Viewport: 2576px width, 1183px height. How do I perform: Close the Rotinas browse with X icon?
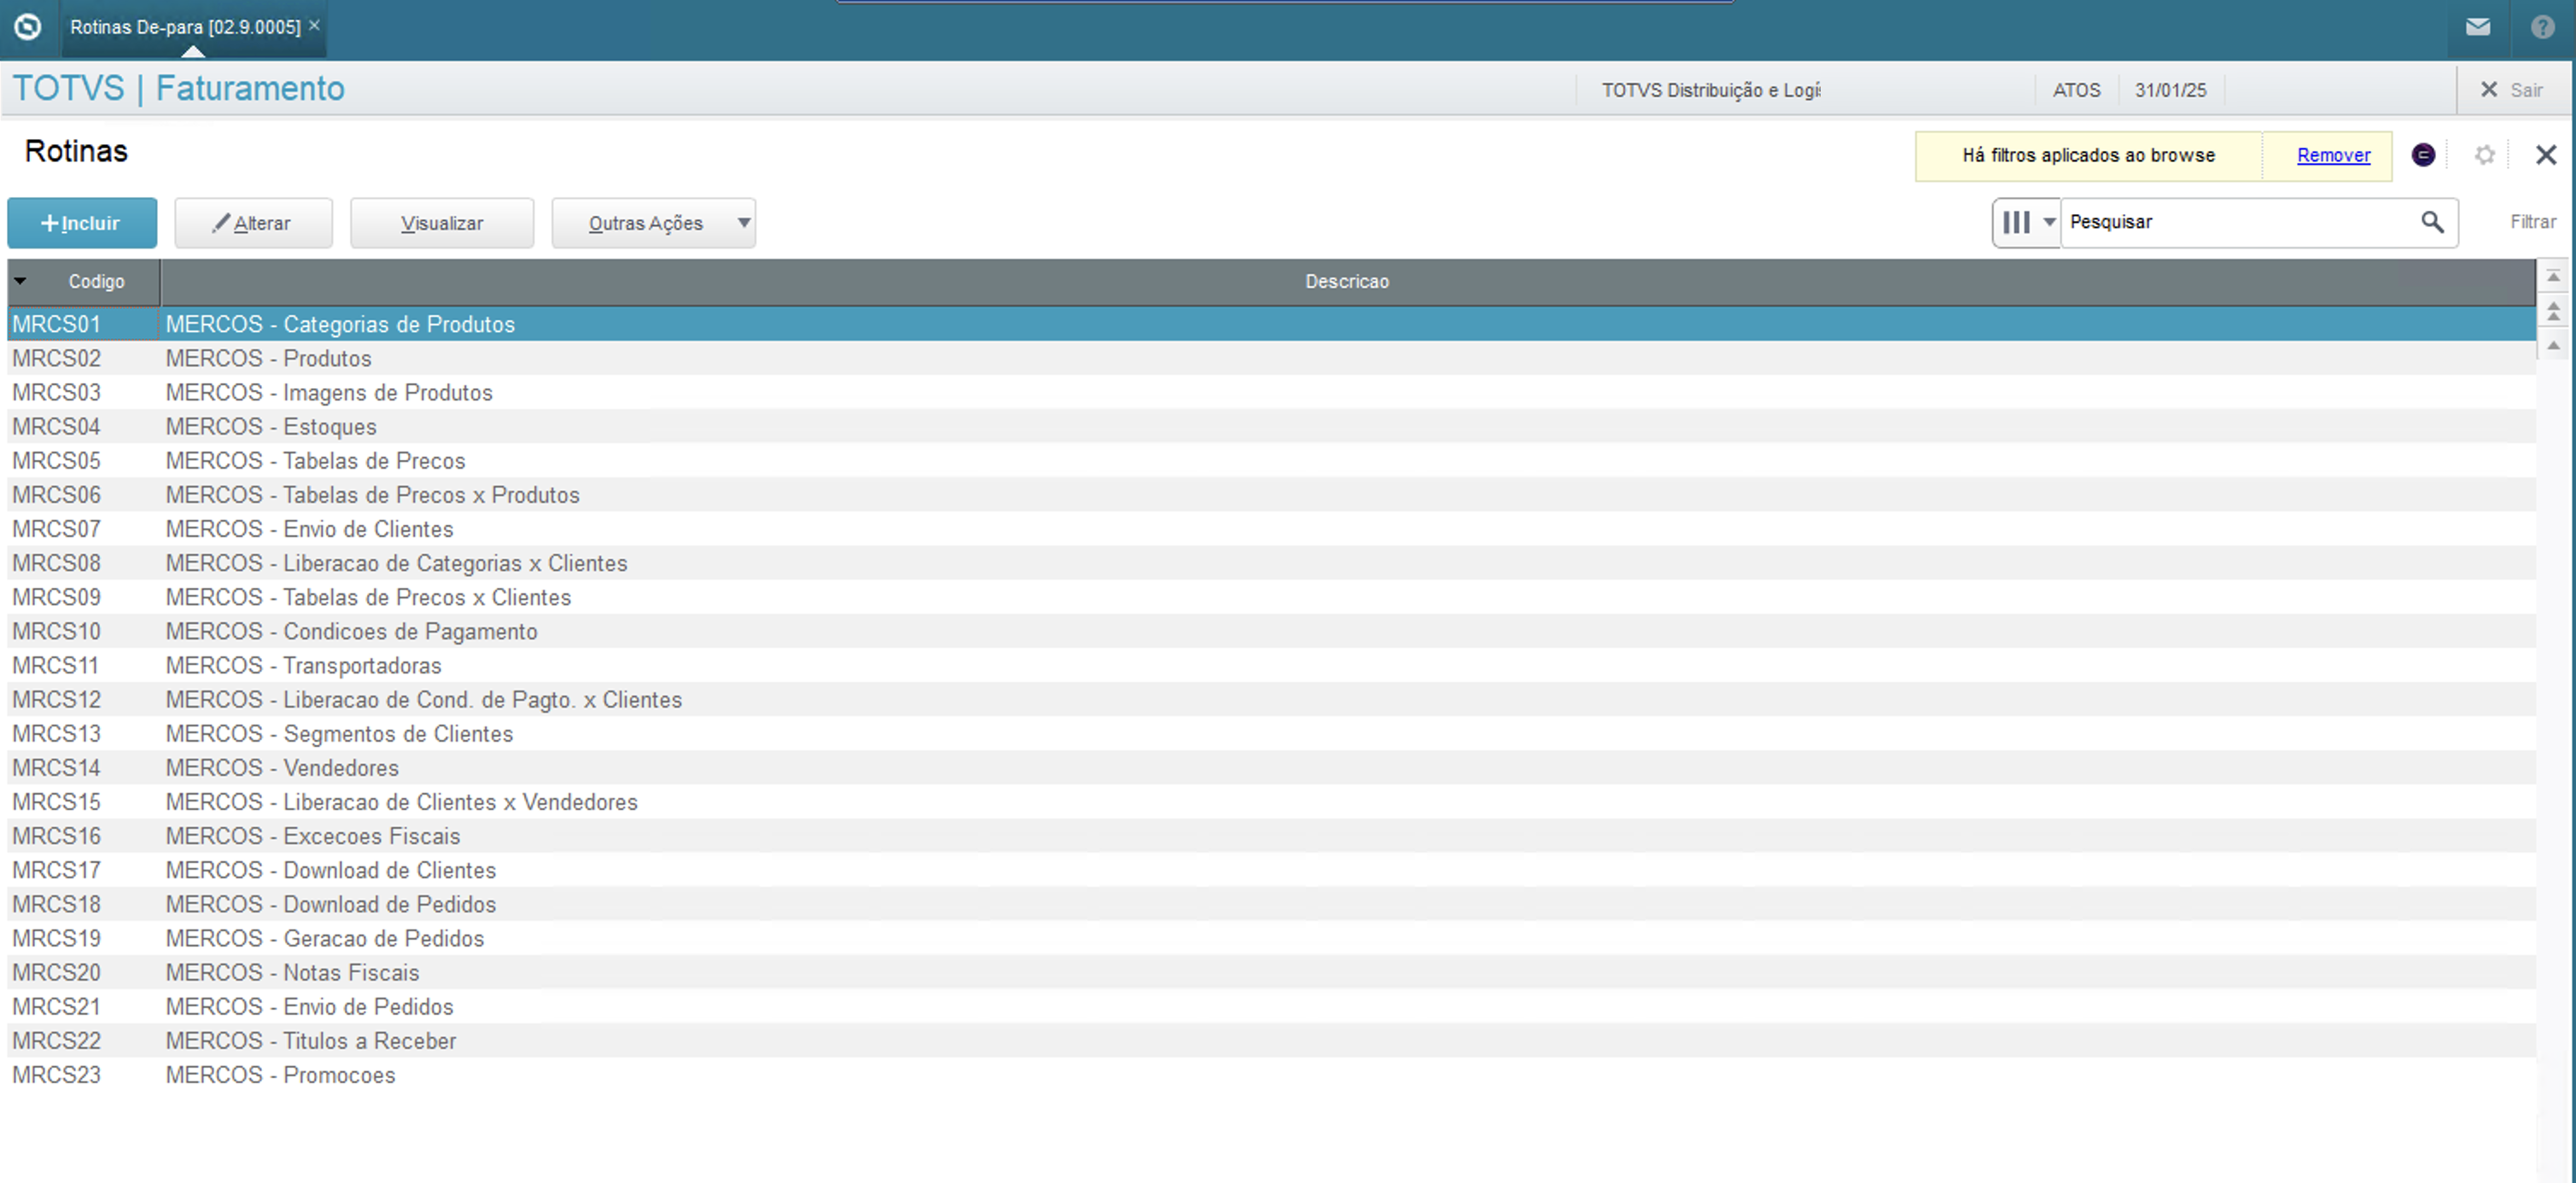pos(2546,155)
